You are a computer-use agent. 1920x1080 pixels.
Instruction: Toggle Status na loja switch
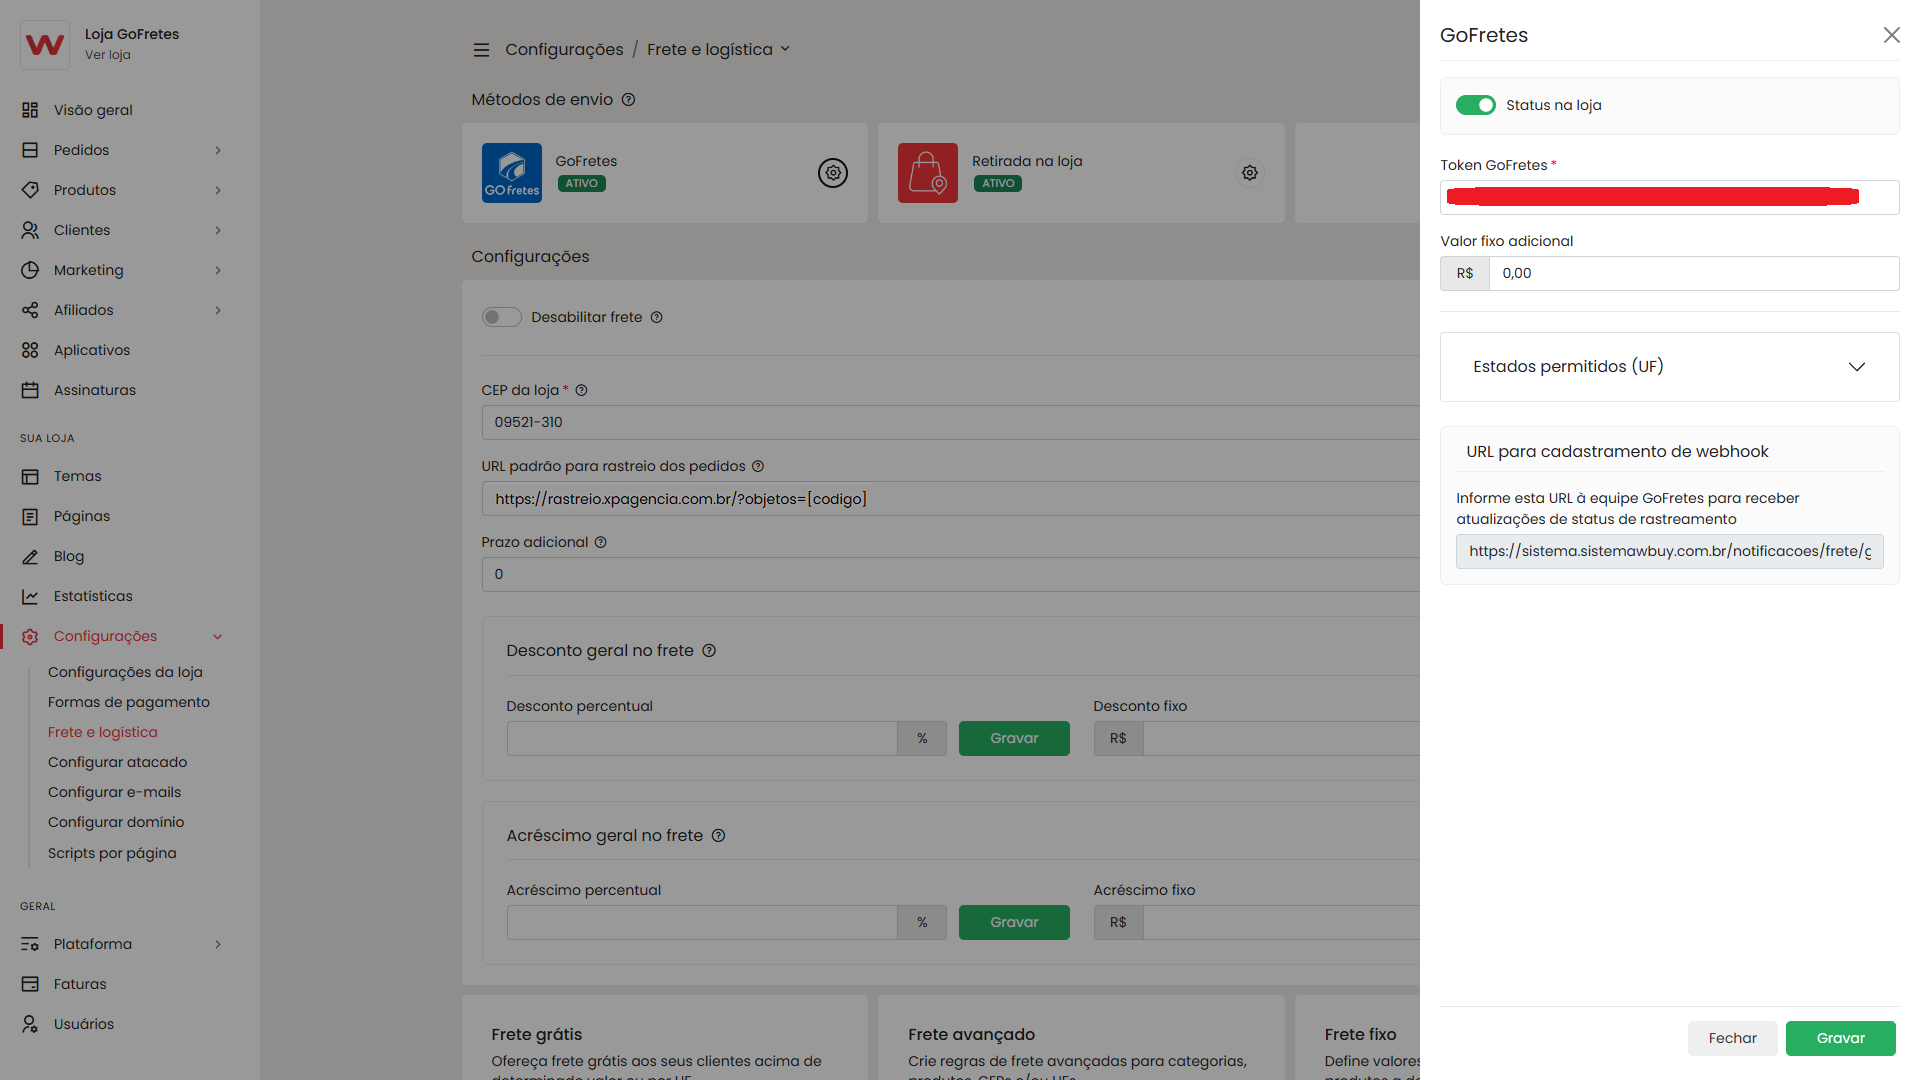(1475, 106)
